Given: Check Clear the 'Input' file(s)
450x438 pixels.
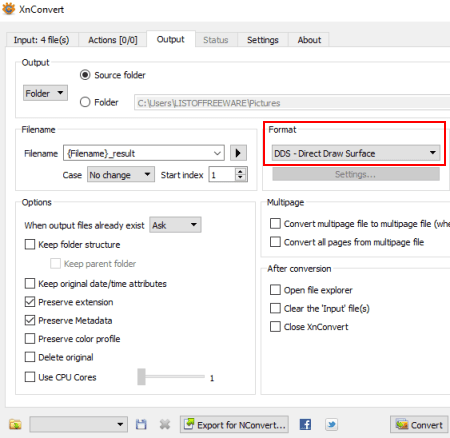Looking at the screenshot, I should click(275, 308).
